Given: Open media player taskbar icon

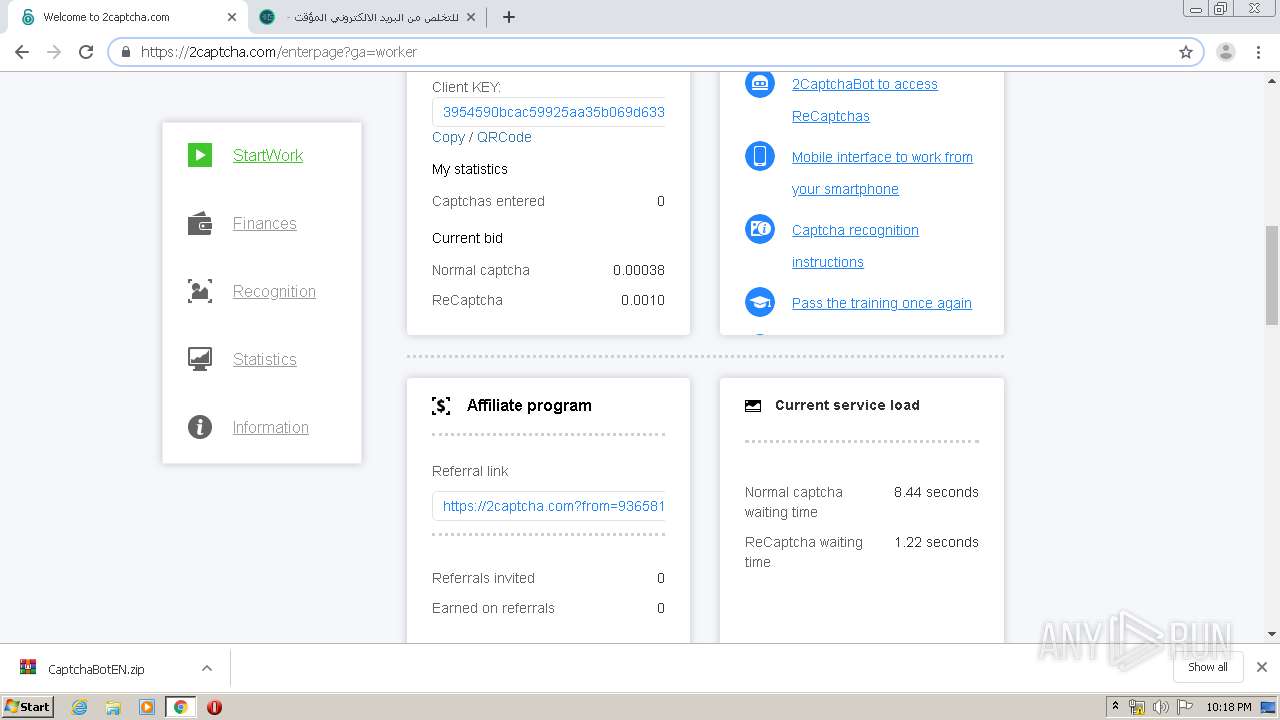Looking at the screenshot, I should (x=147, y=707).
